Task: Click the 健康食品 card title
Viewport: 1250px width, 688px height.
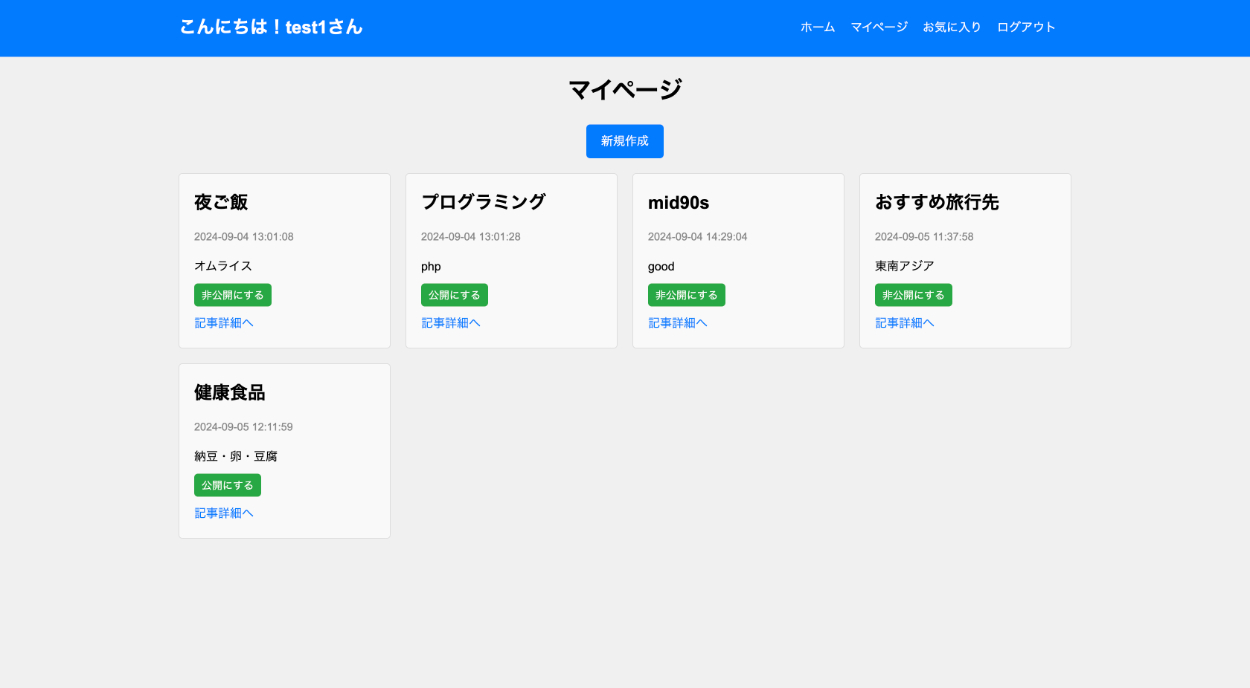Action: click(x=229, y=392)
